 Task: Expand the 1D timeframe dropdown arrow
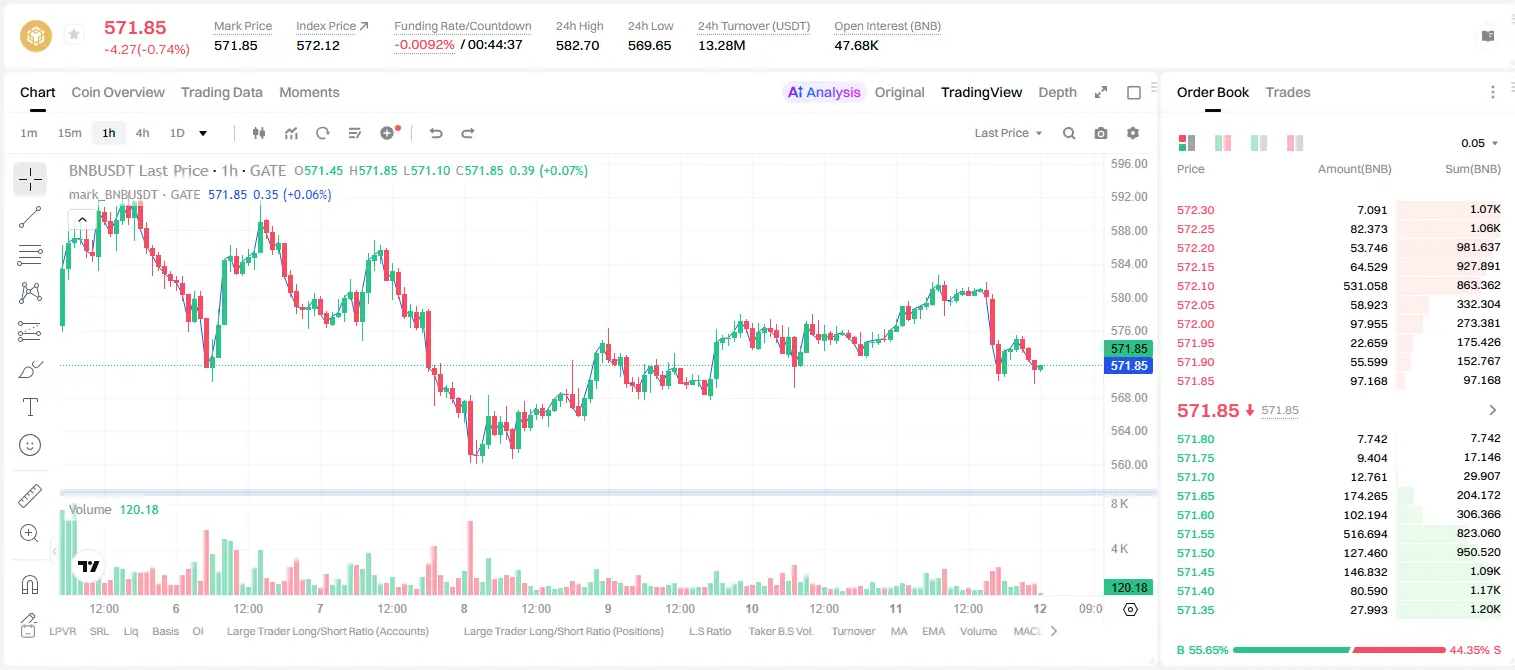[x=203, y=133]
